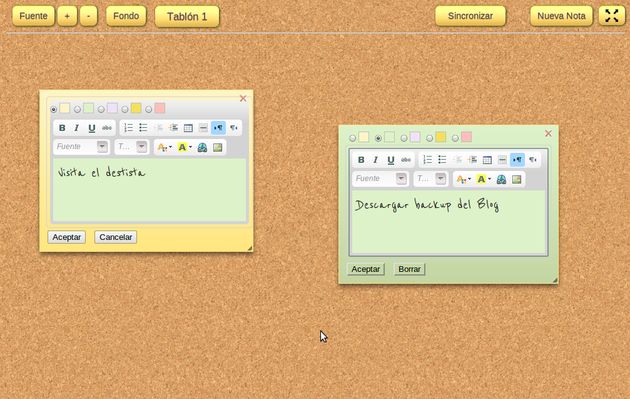
Task: Toggle italic in the dentista note
Action: click(76, 128)
